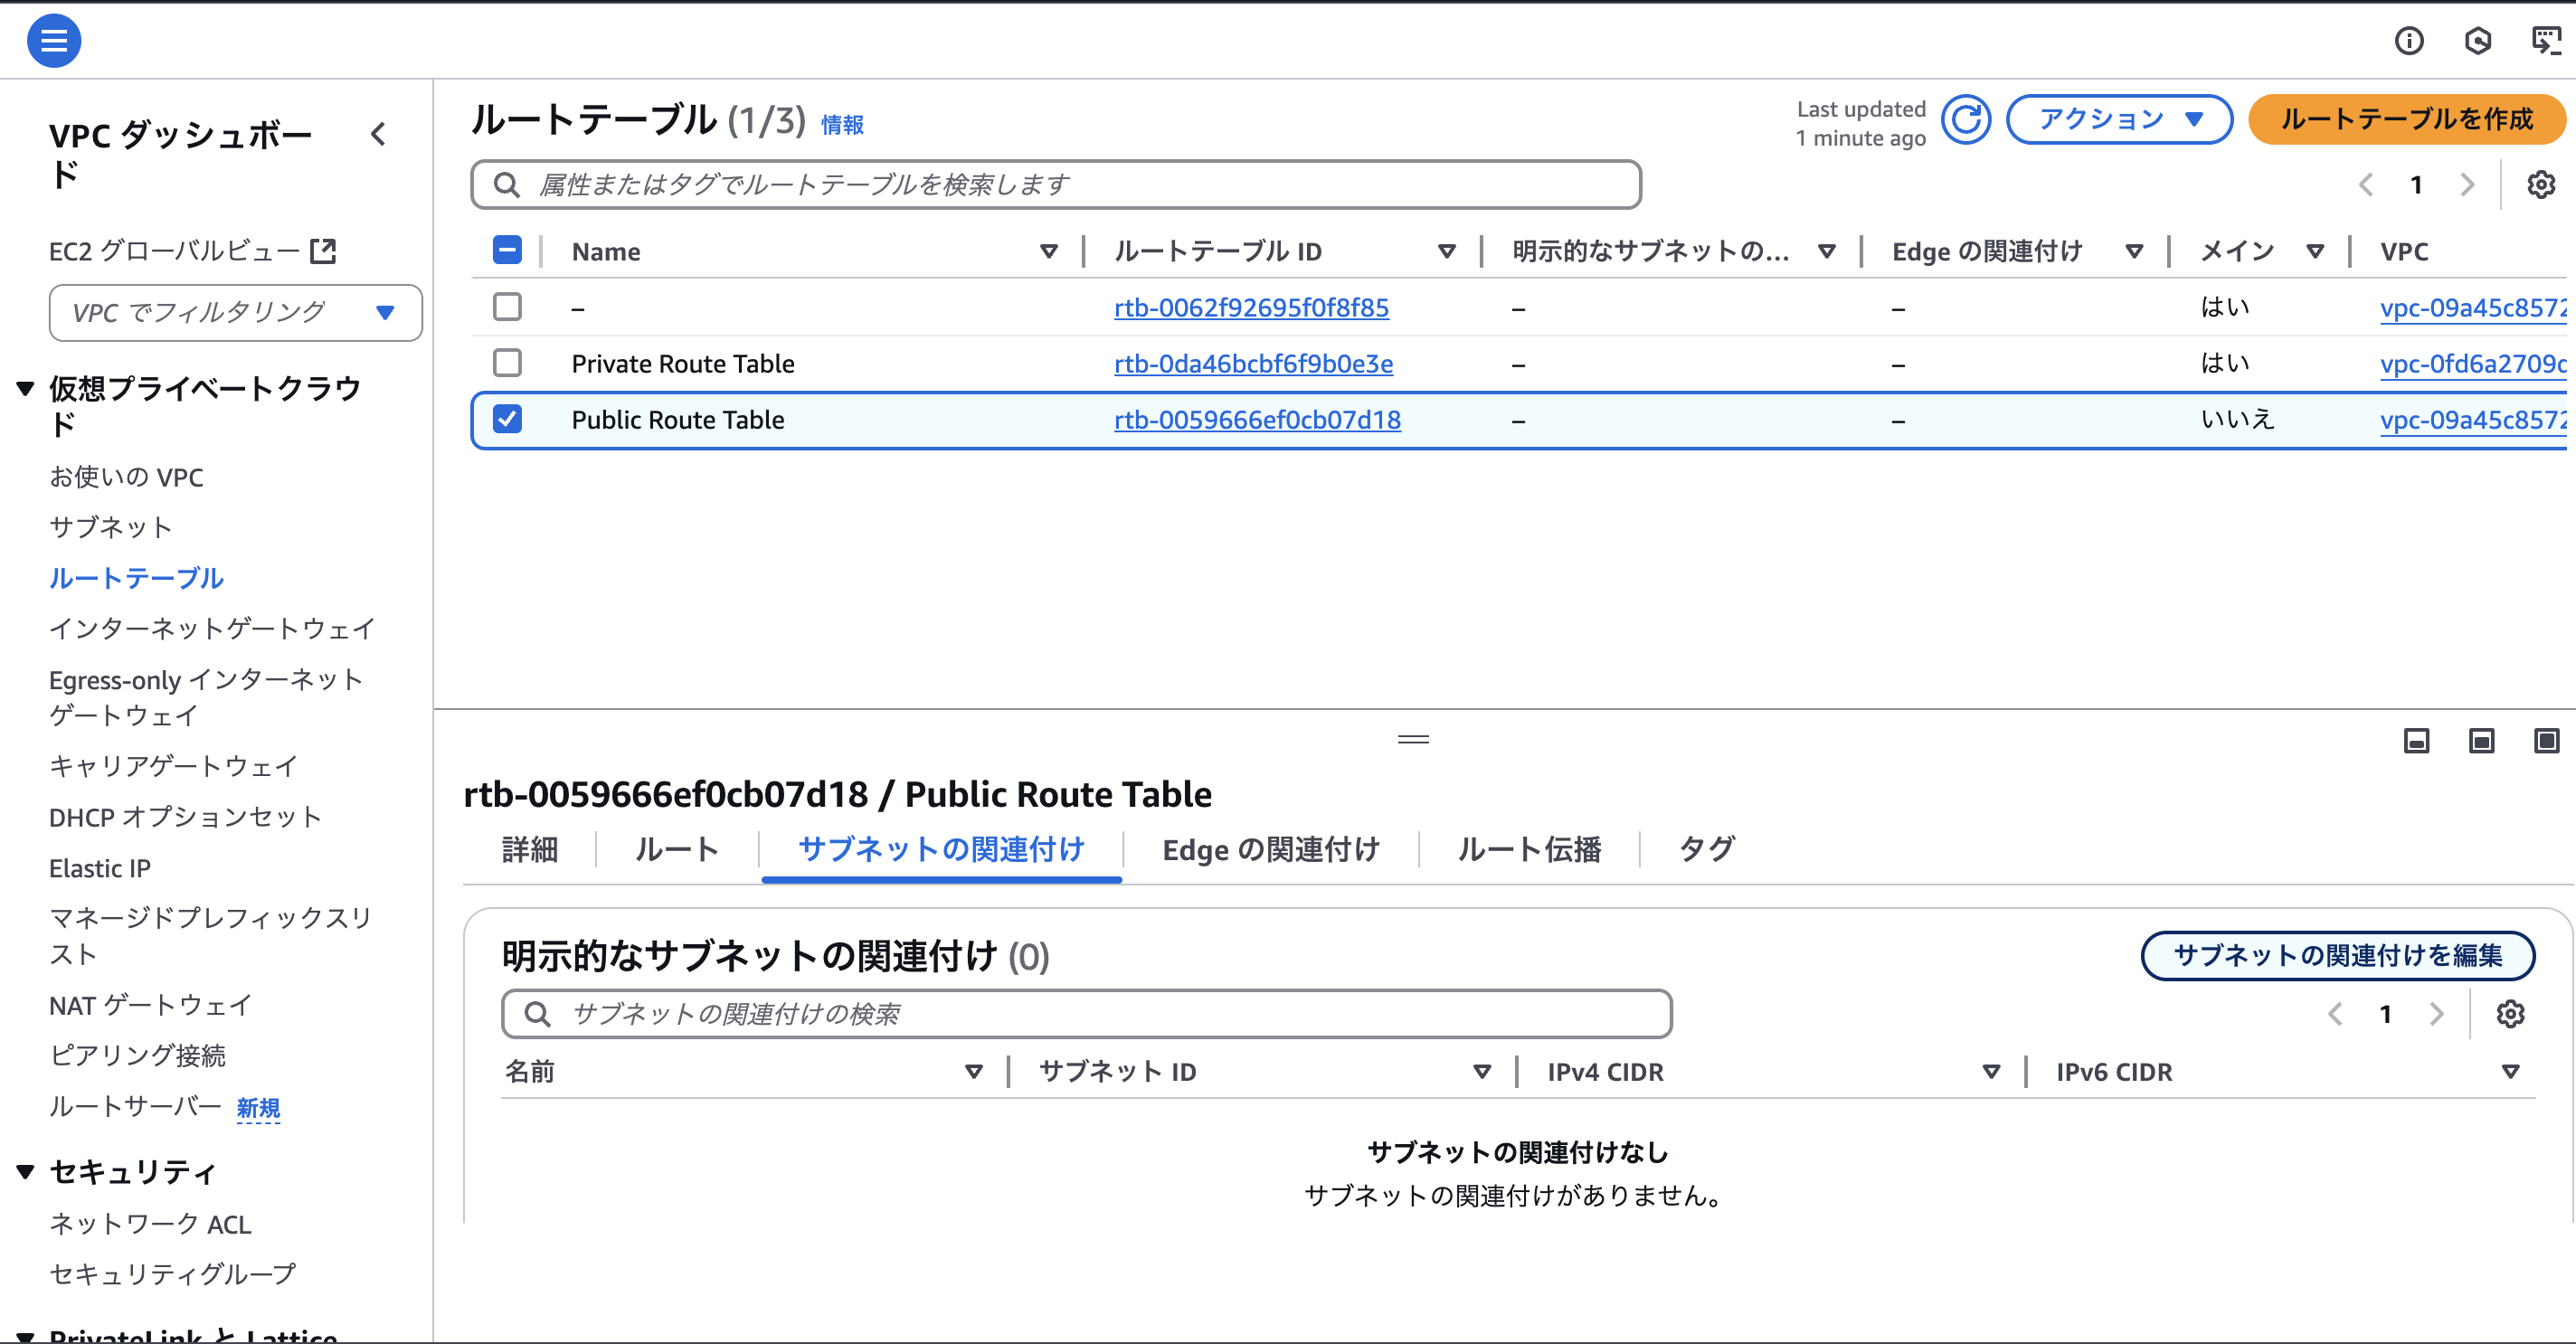Image resolution: width=2576 pixels, height=1344 pixels.
Task: Maximize the details split panel
Action: (2546, 740)
